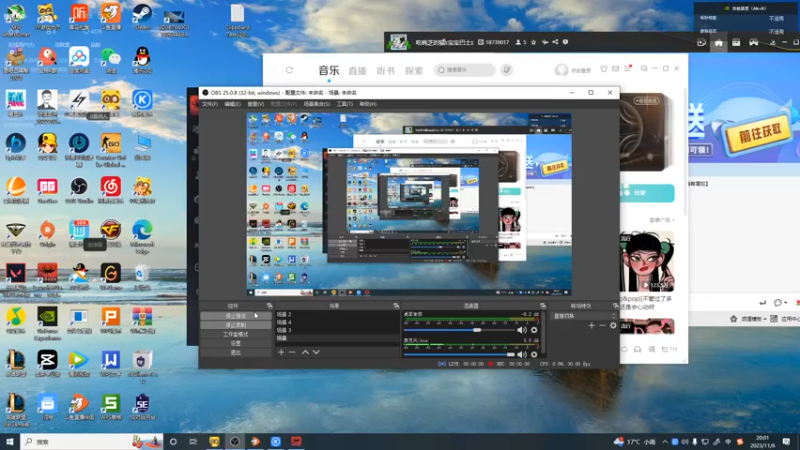The height and width of the screenshot is (450, 800).
Task: Click the voice recognition microphone icon in music player
Action: (506, 70)
